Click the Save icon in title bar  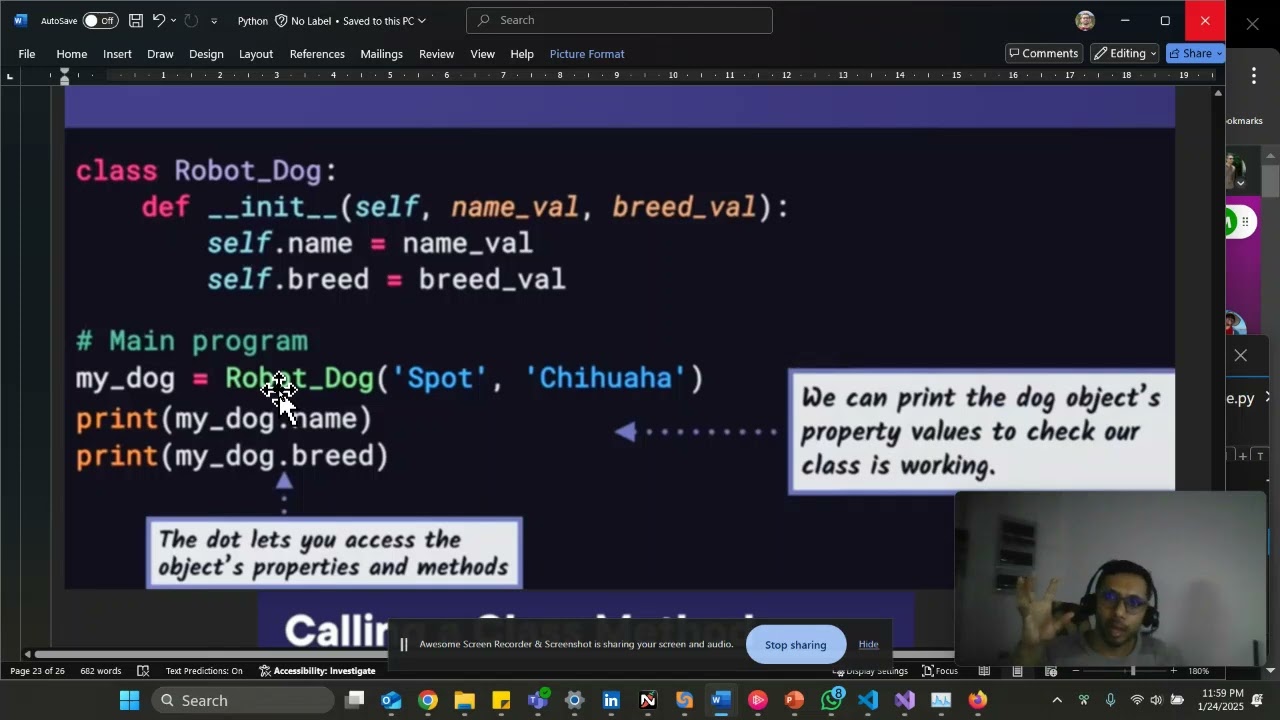click(136, 20)
